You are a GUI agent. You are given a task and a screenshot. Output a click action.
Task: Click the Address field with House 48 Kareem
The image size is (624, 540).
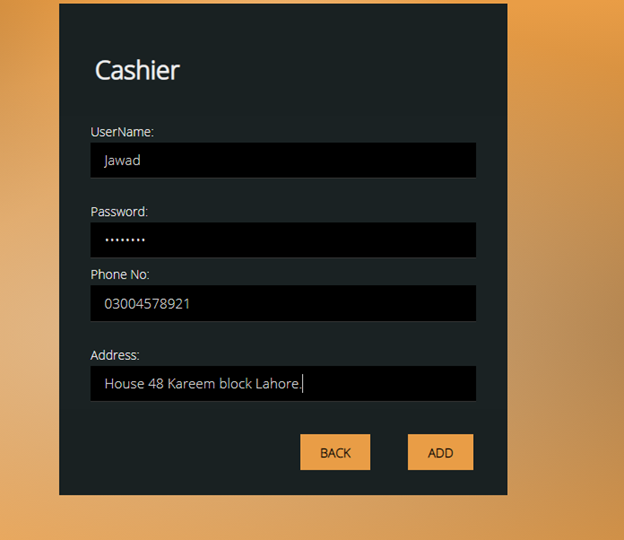(283, 384)
